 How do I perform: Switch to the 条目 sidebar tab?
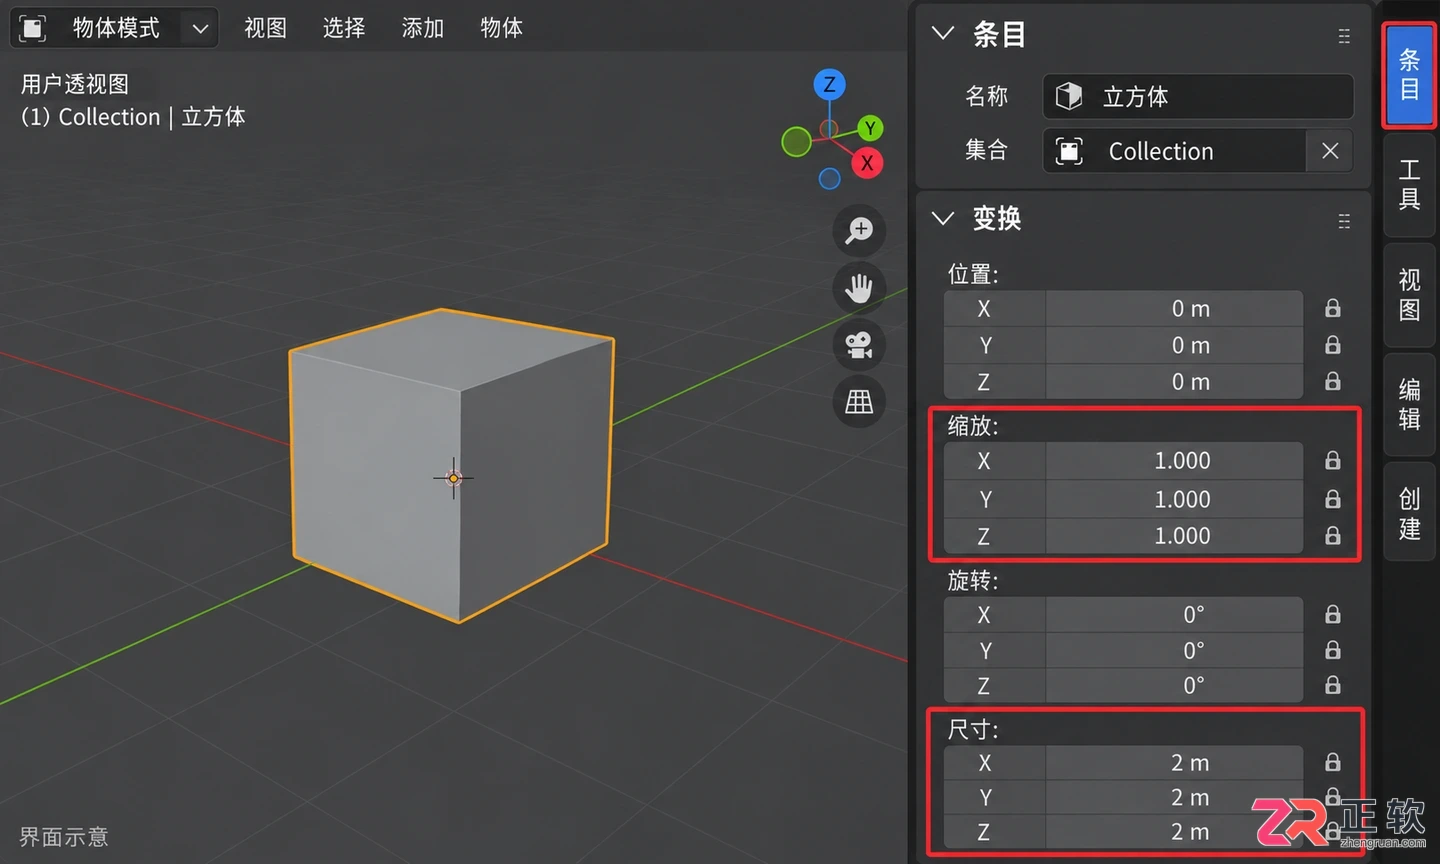click(x=1409, y=75)
